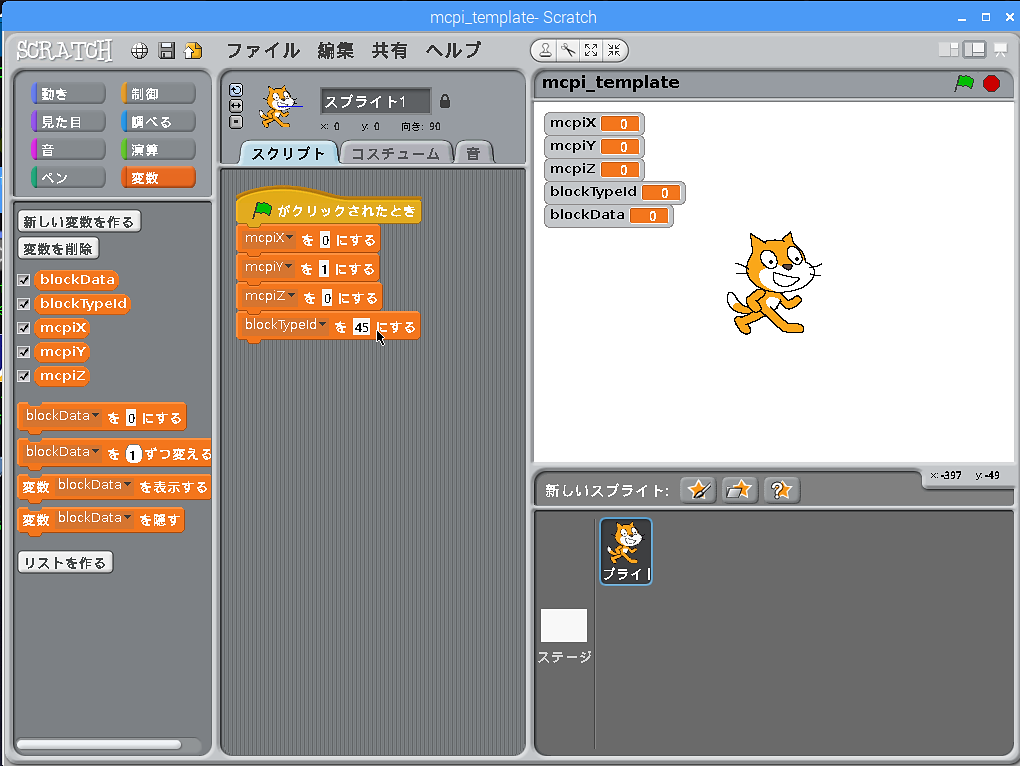This screenshot has height=766, width=1020.
Task: Set rotation style to can rotate
Action: (x=236, y=90)
